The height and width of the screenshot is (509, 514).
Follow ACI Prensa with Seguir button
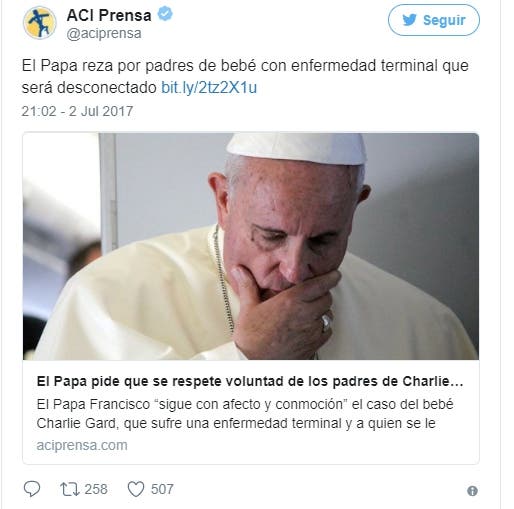click(x=434, y=20)
